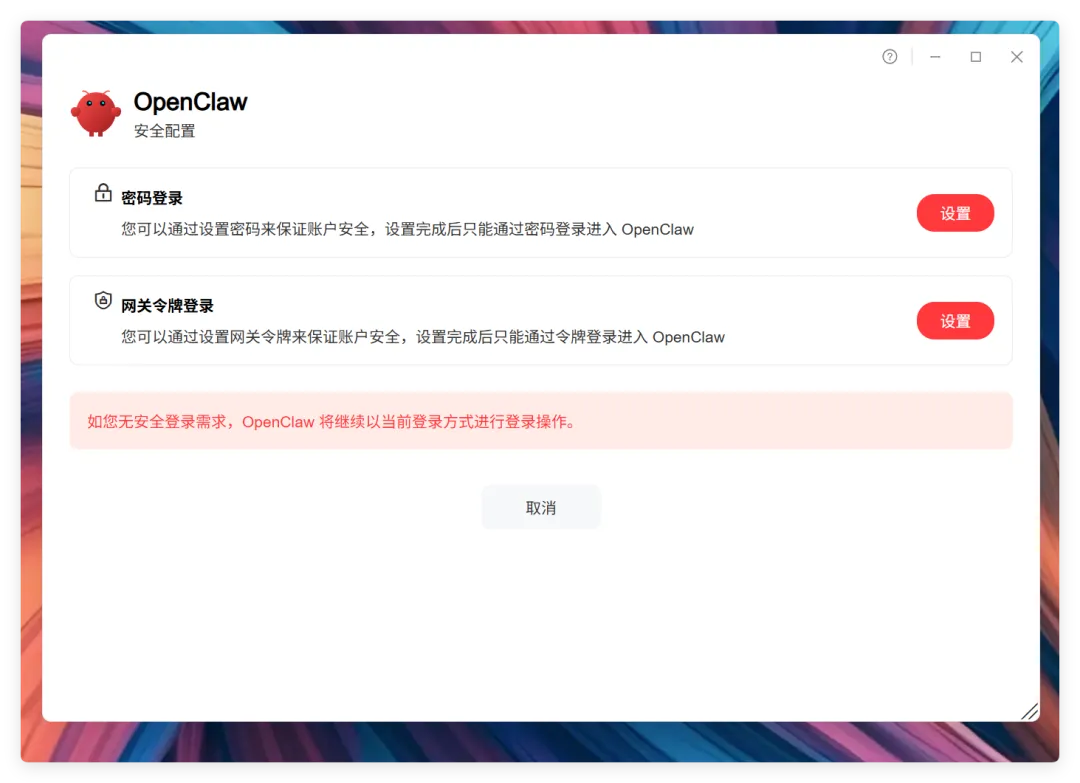Minimize the OpenClaw window
The height and width of the screenshot is (783, 1080).
pos(935,56)
